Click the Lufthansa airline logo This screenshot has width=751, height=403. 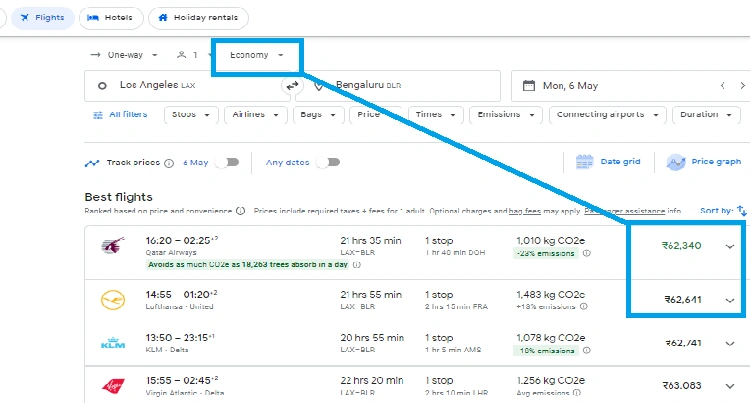pos(113,300)
